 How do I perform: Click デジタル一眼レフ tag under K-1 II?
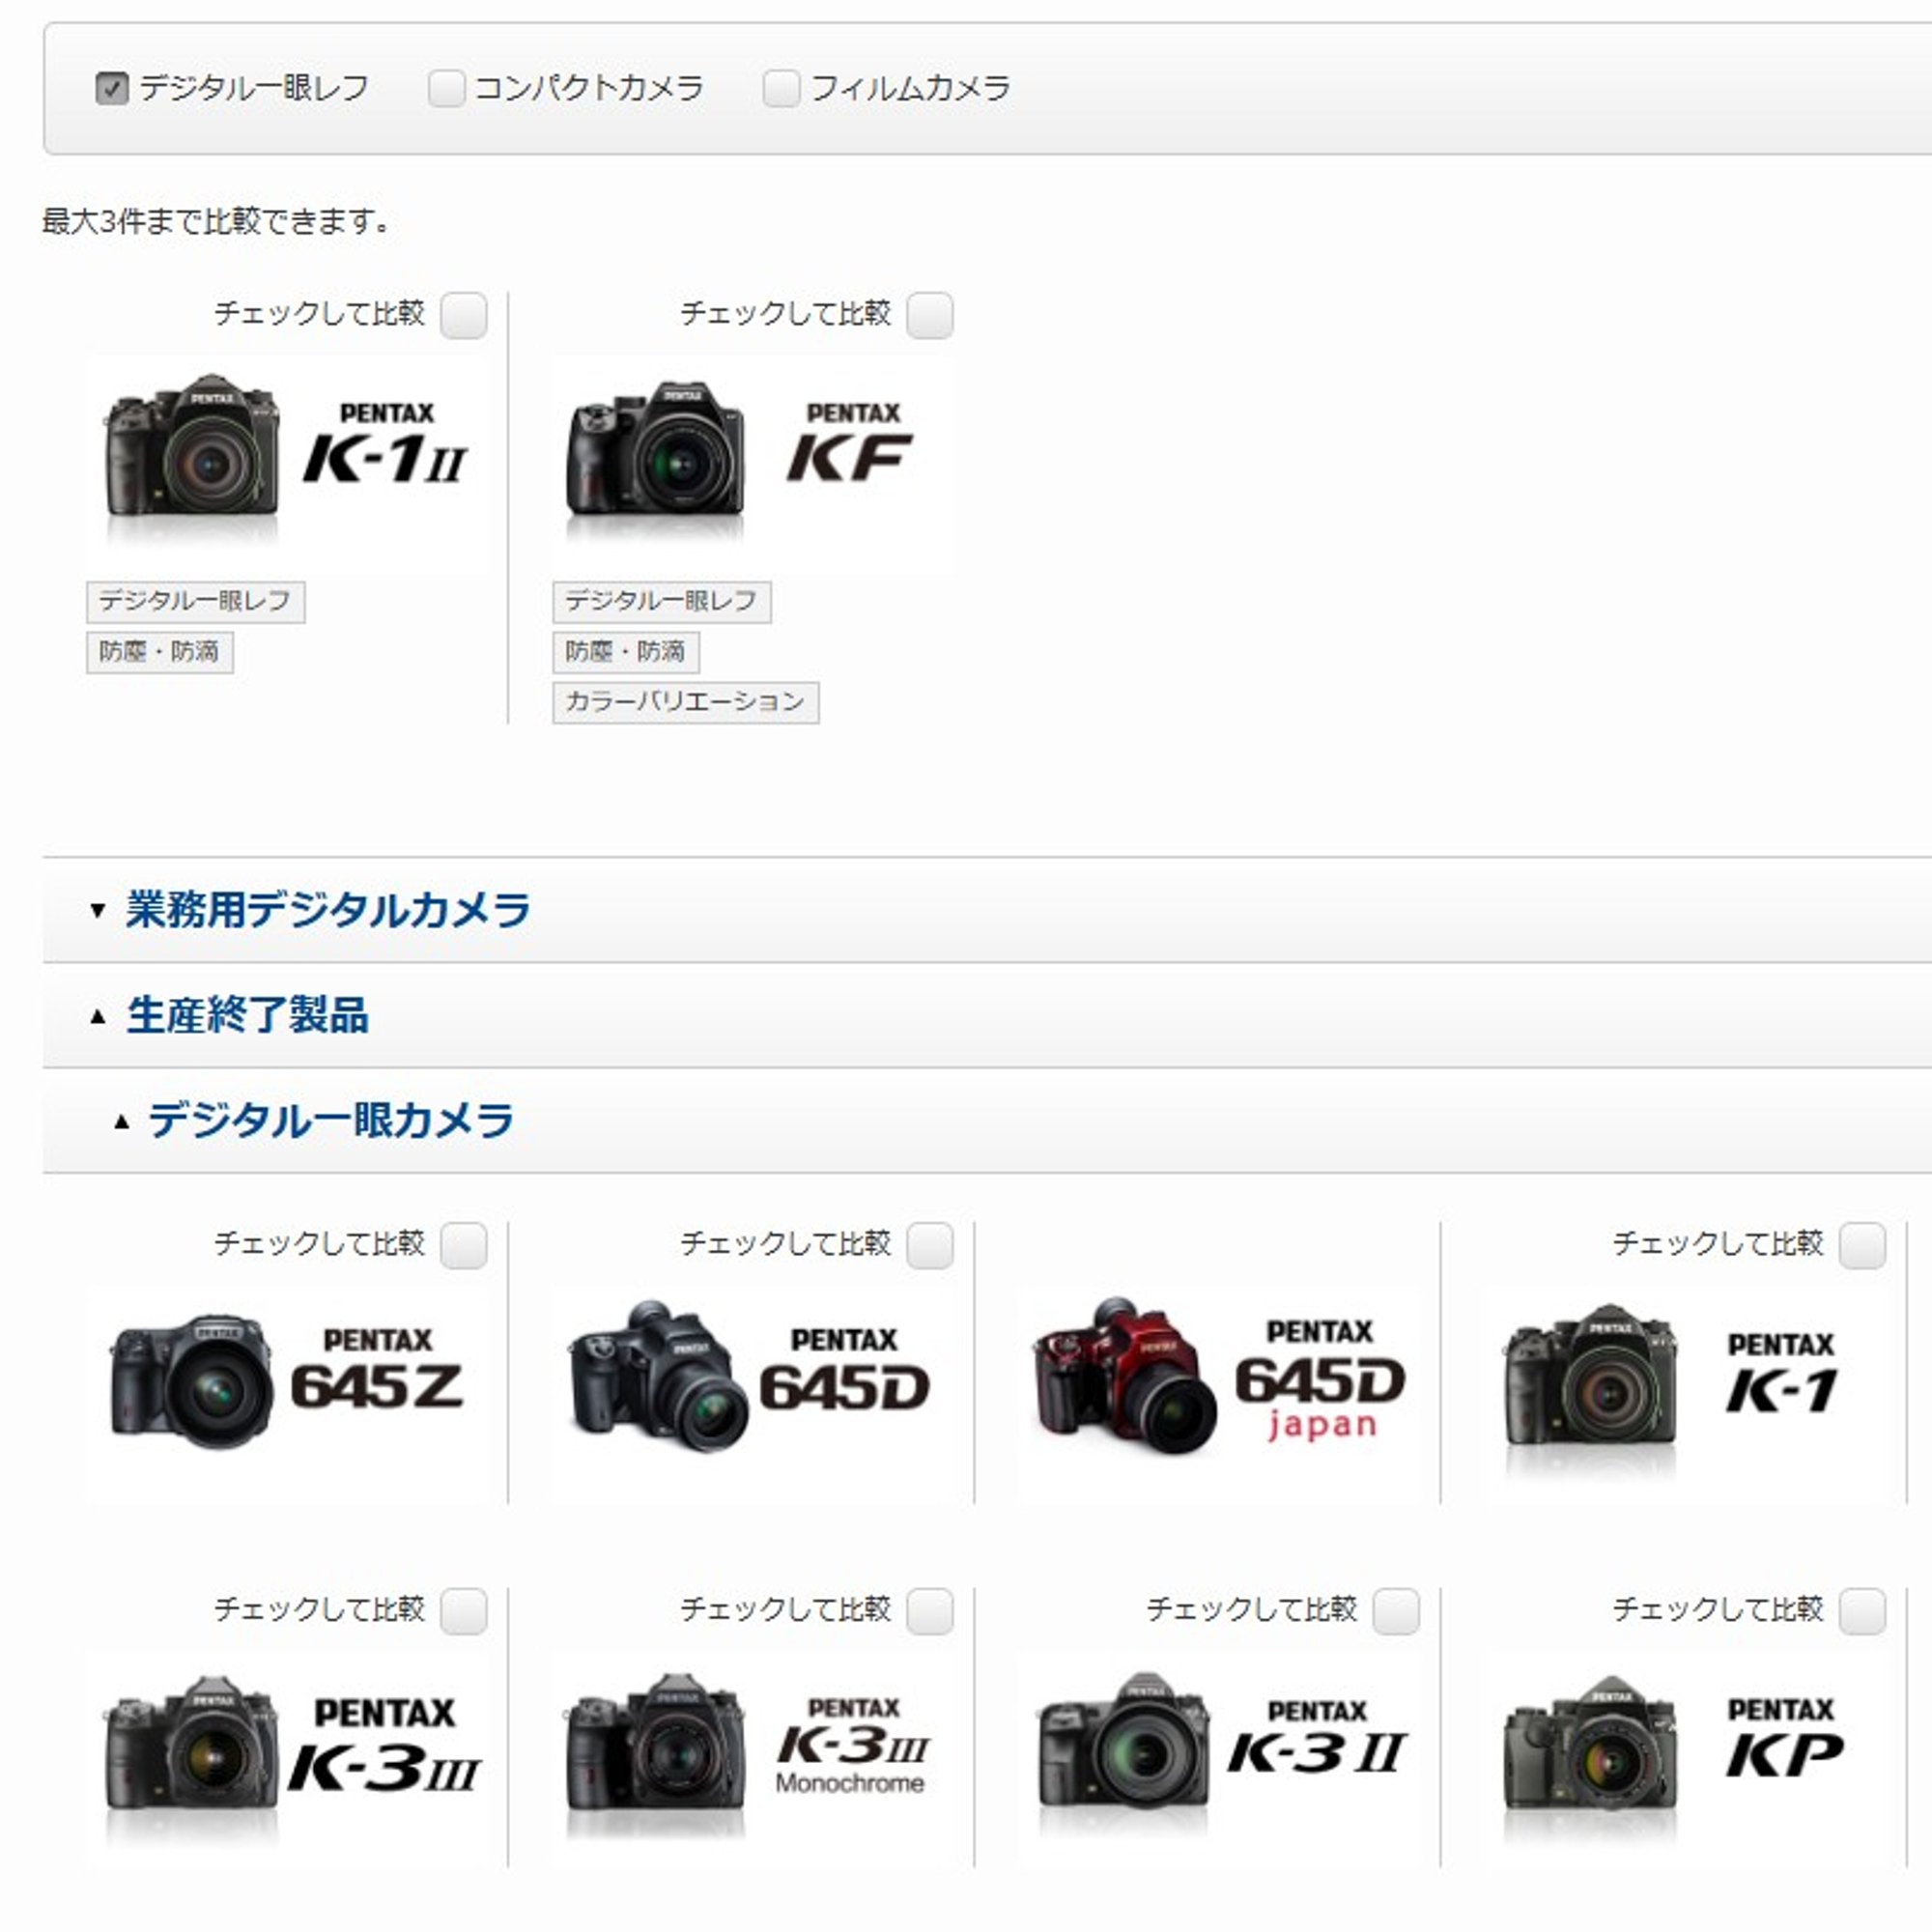(196, 602)
